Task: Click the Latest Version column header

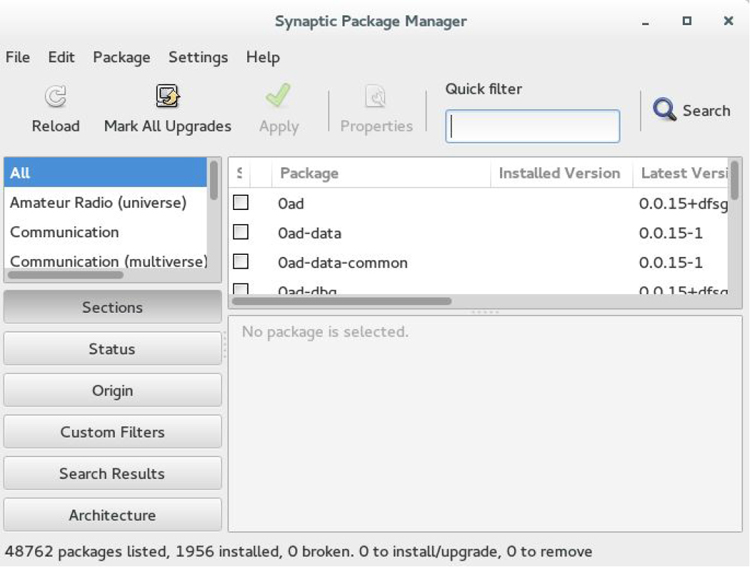Action: click(x=684, y=173)
